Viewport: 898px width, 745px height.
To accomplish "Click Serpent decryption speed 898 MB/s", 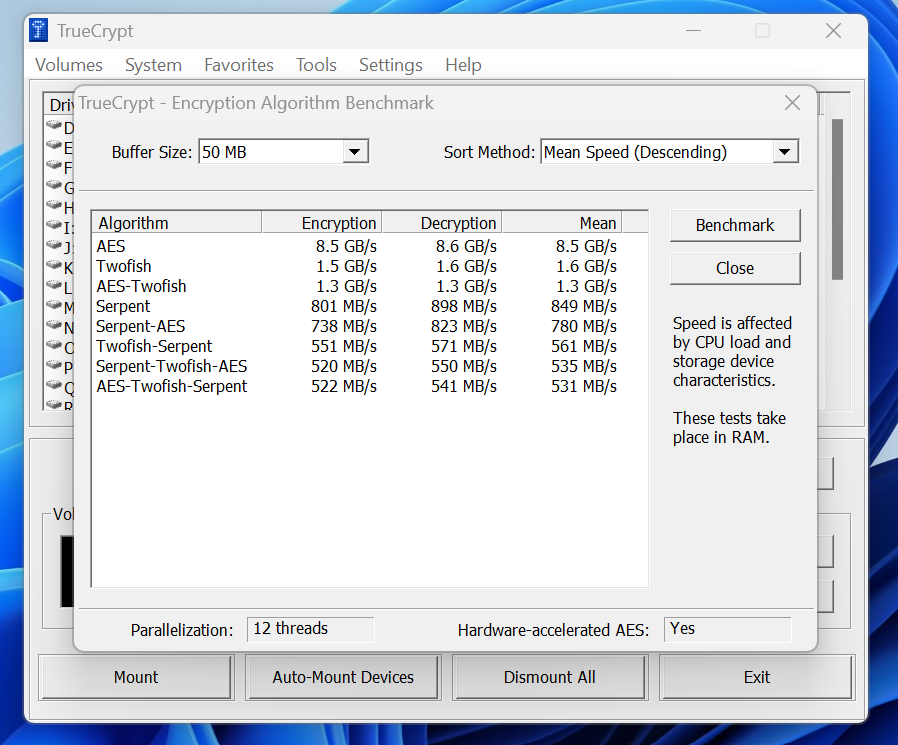I will click(464, 306).
